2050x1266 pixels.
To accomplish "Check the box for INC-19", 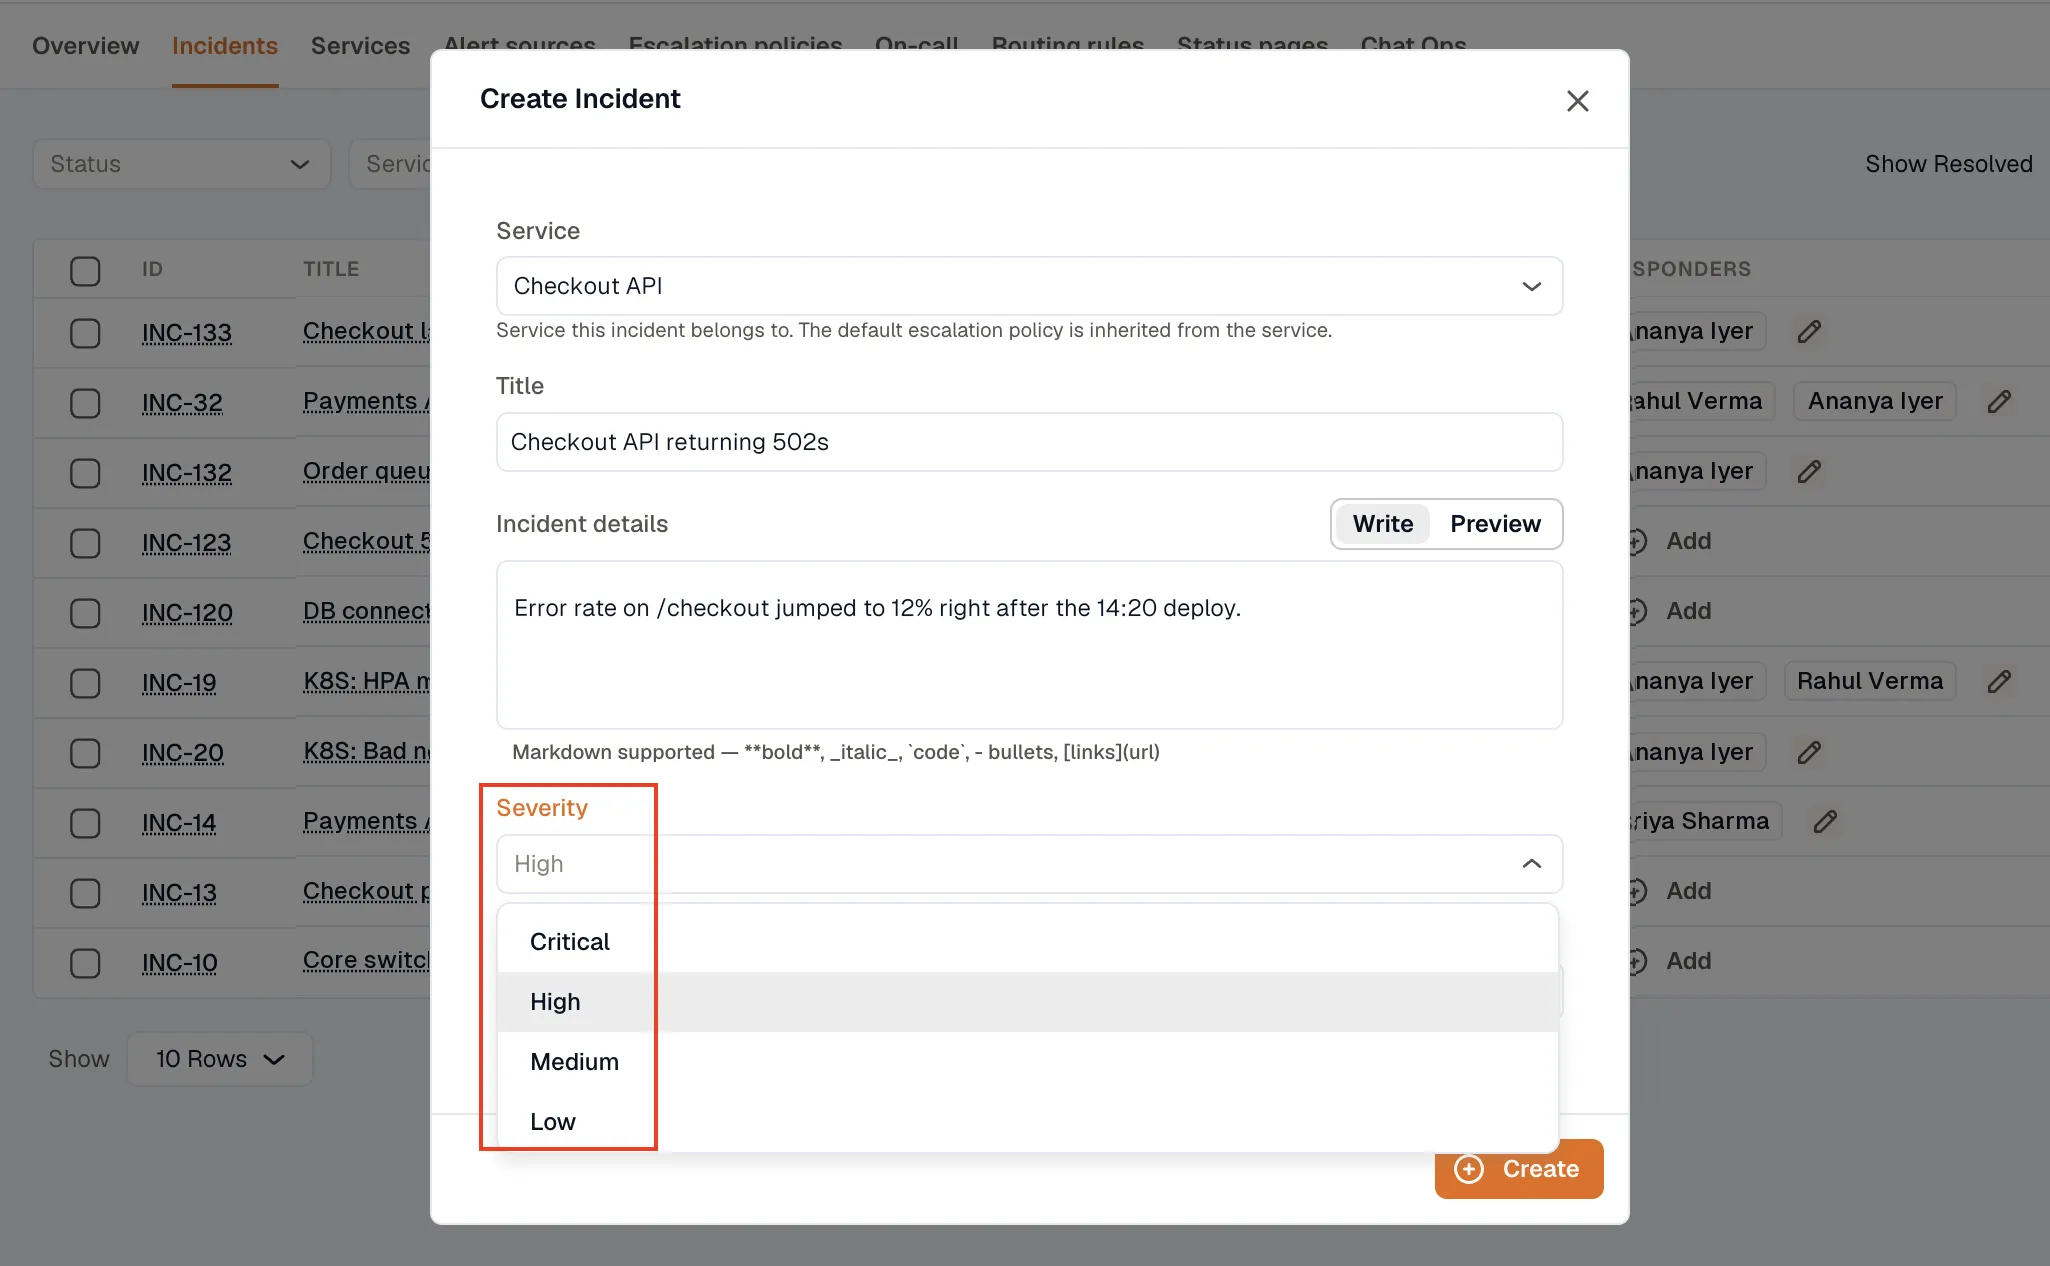I will pos(85,683).
